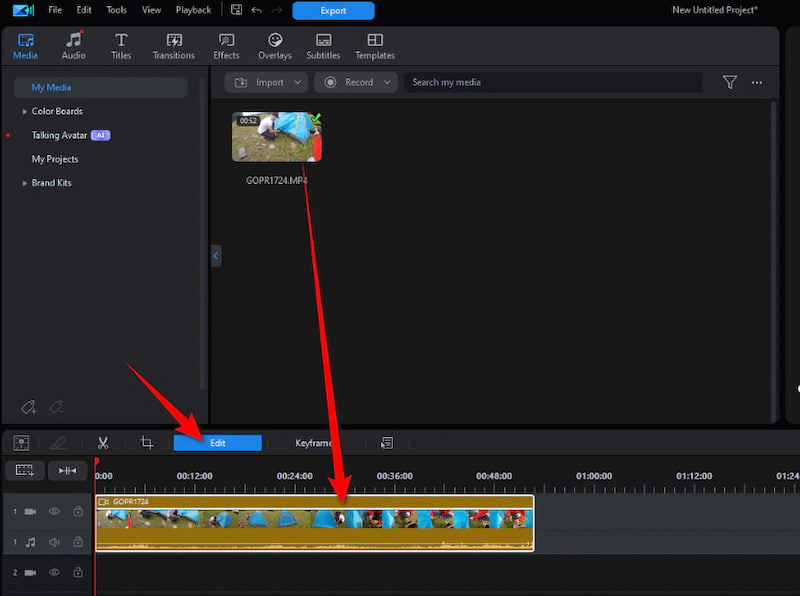Open the Subtitles panel

322,45
